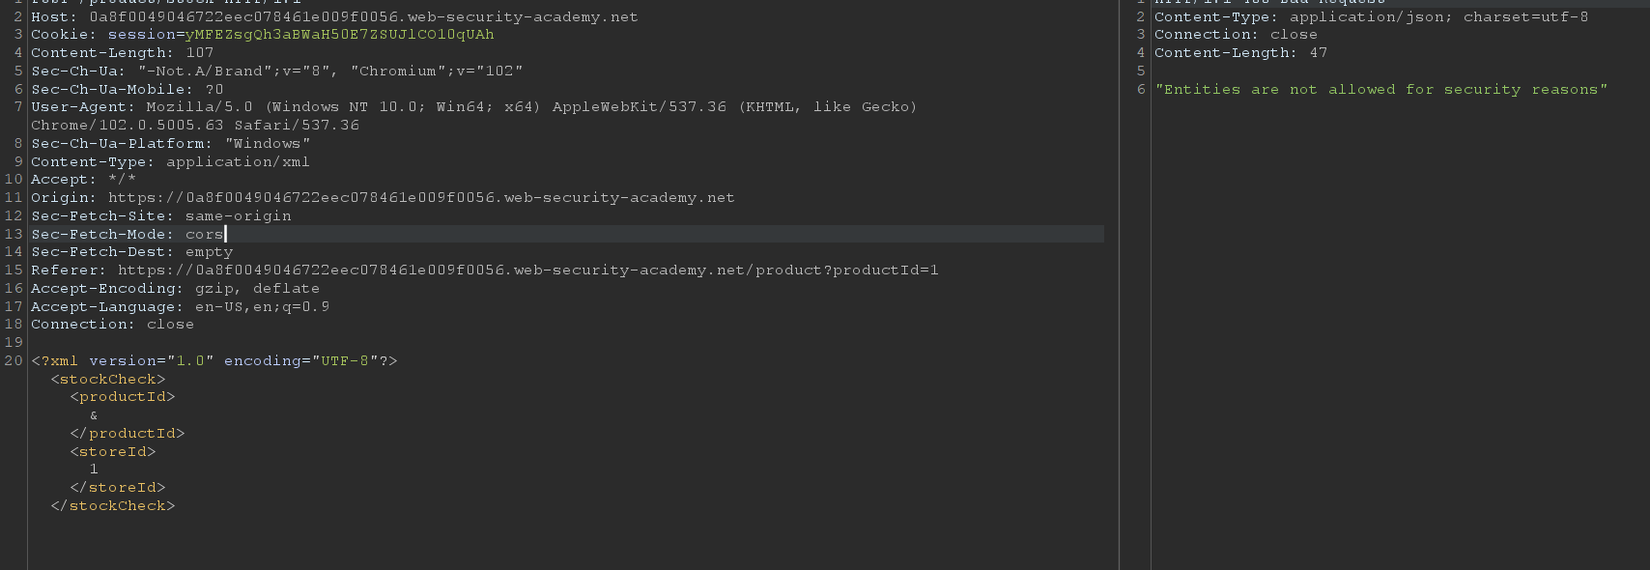This screenshot has height=570, width=1650.
Task: Click the "Entities are not allowed" response message
Action: pyautogui.click(x=1381, y=90)
